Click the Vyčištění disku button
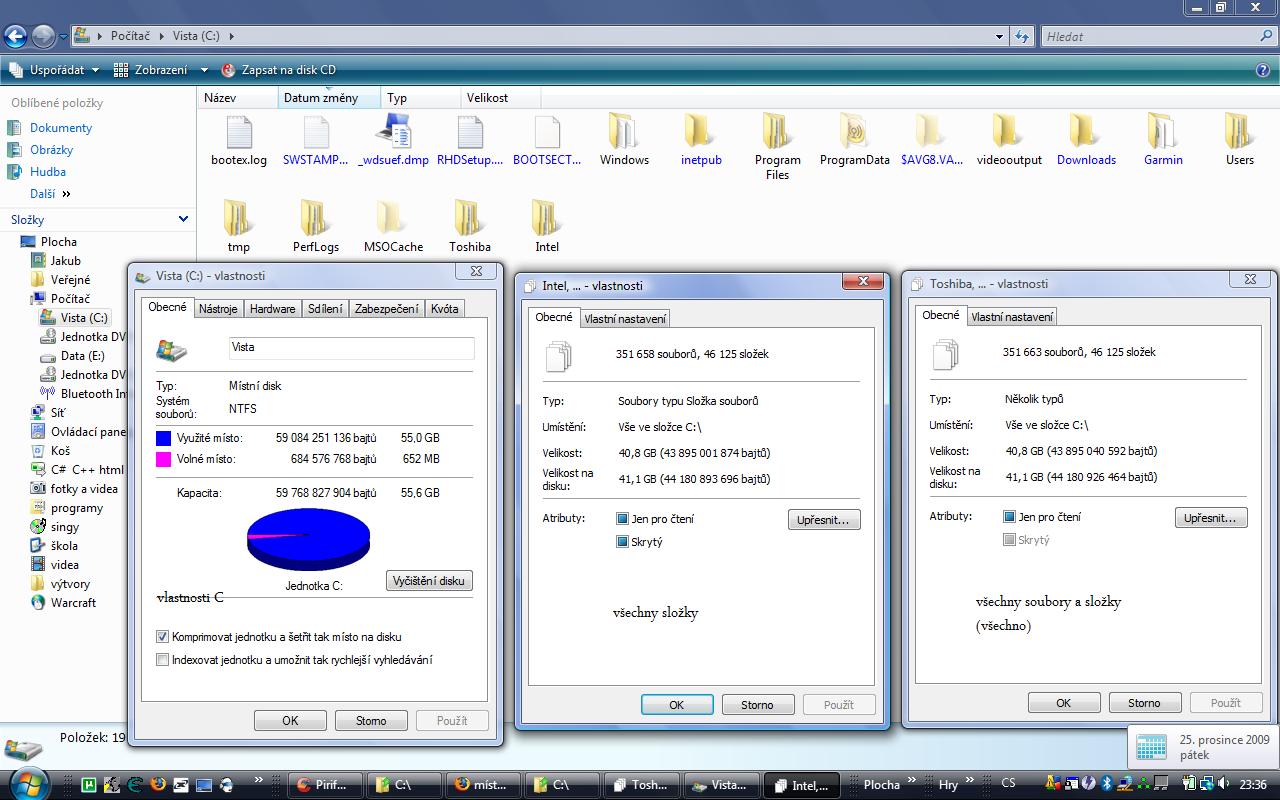 [x=429, y=581]
